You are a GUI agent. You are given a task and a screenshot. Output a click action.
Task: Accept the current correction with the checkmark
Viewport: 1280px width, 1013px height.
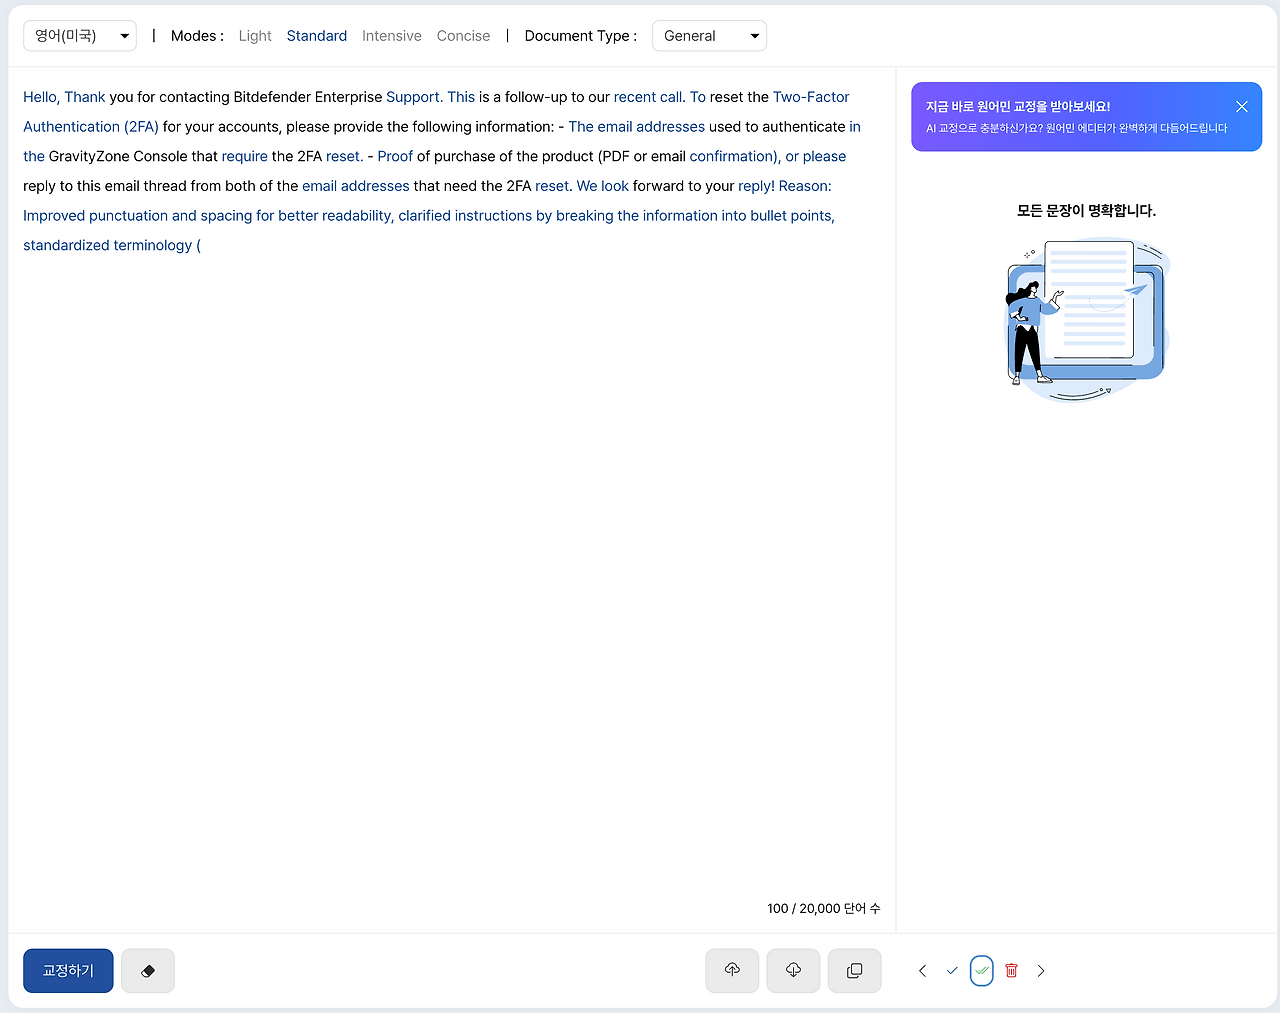[951, 970]
